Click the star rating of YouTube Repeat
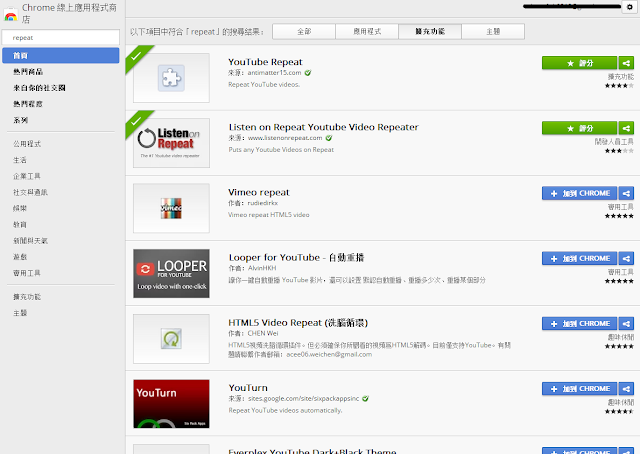Image resolution: width=640 pixels, height=454 pixels. [x=619, y=86]
